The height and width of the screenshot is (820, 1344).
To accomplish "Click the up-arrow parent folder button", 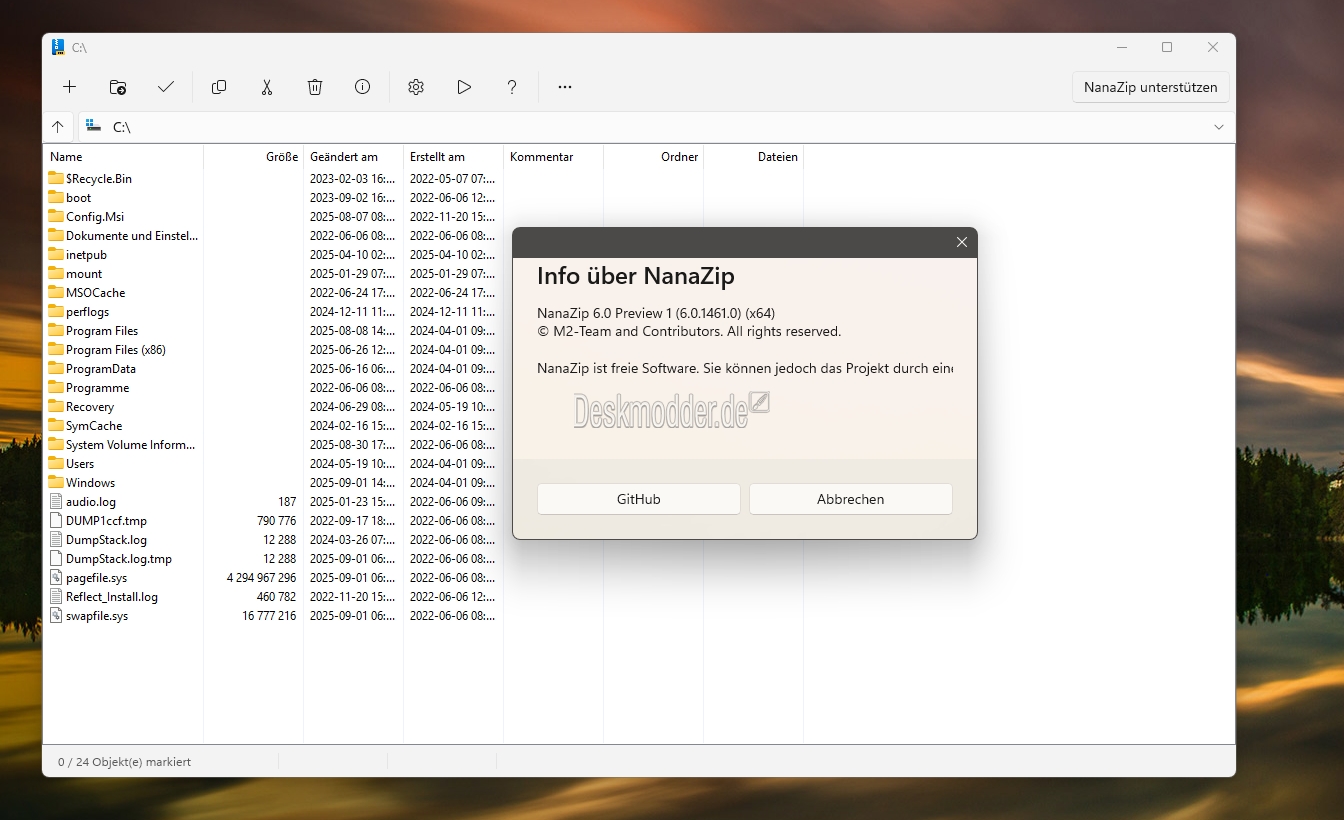I will coord(58,127).
